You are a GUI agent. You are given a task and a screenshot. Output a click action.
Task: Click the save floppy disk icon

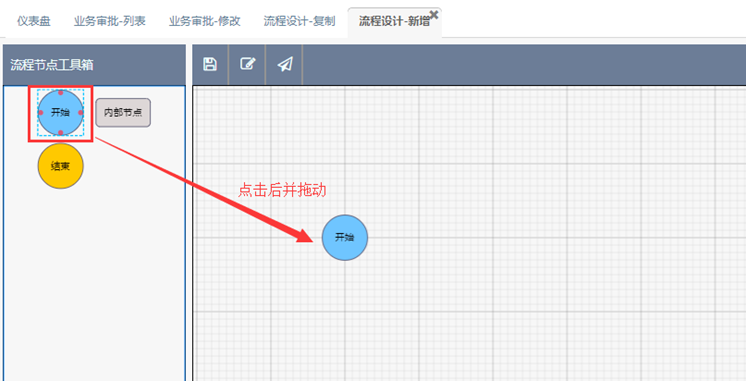(x=210, y=64)
